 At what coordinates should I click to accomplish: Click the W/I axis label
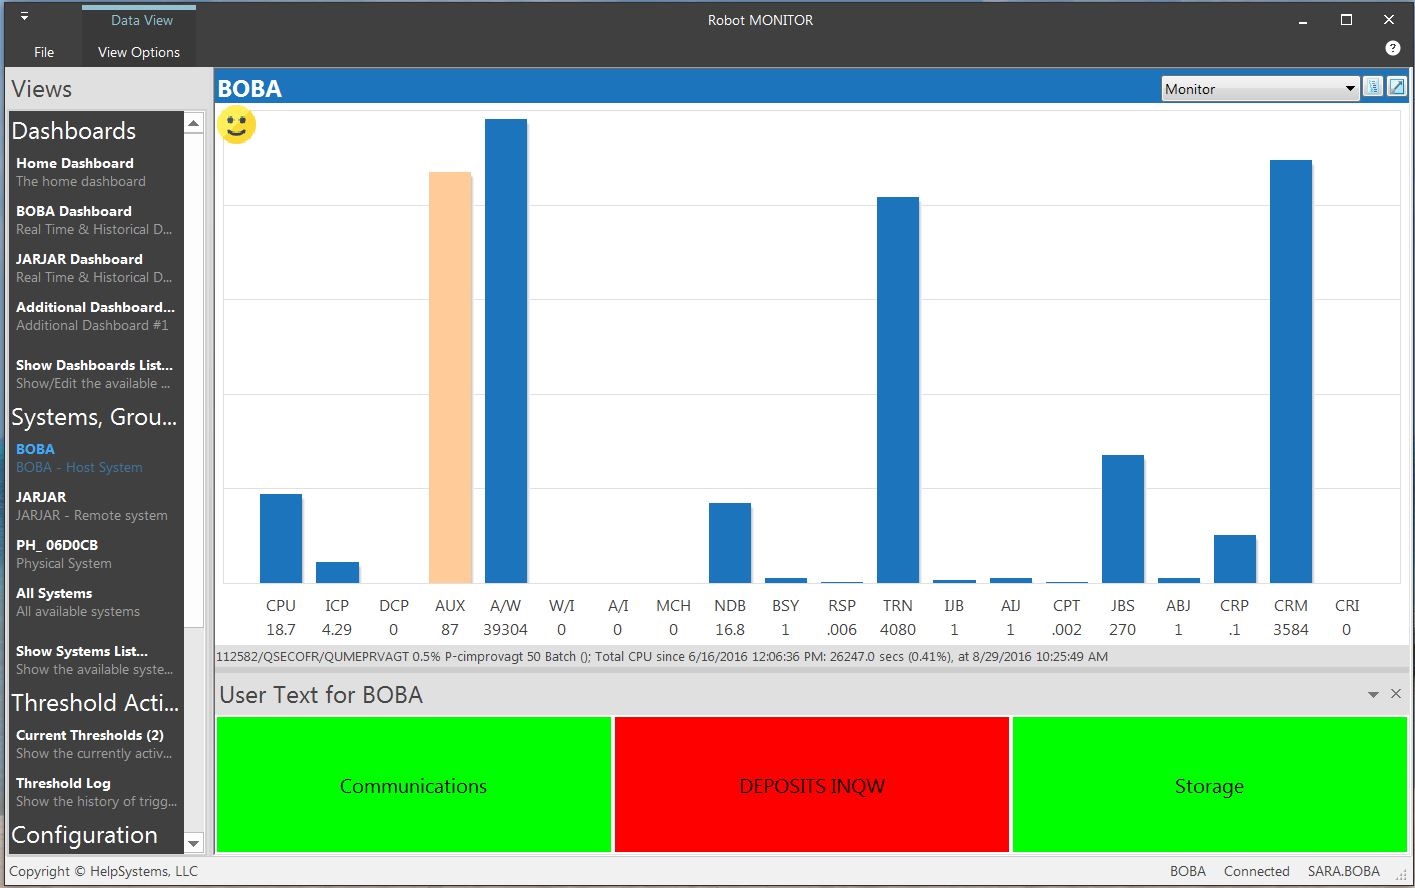(x=562, y=605)
